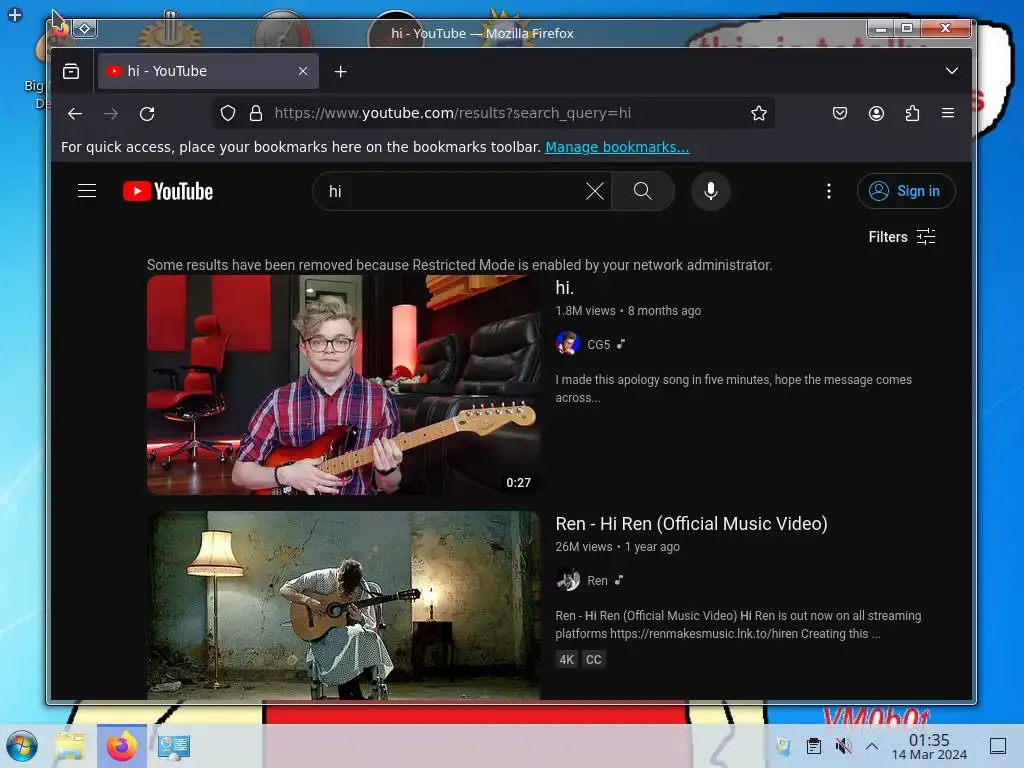The width and height of the screenshot is (1024, 768).
Task: Save page to Pocket
Action: 840,113
